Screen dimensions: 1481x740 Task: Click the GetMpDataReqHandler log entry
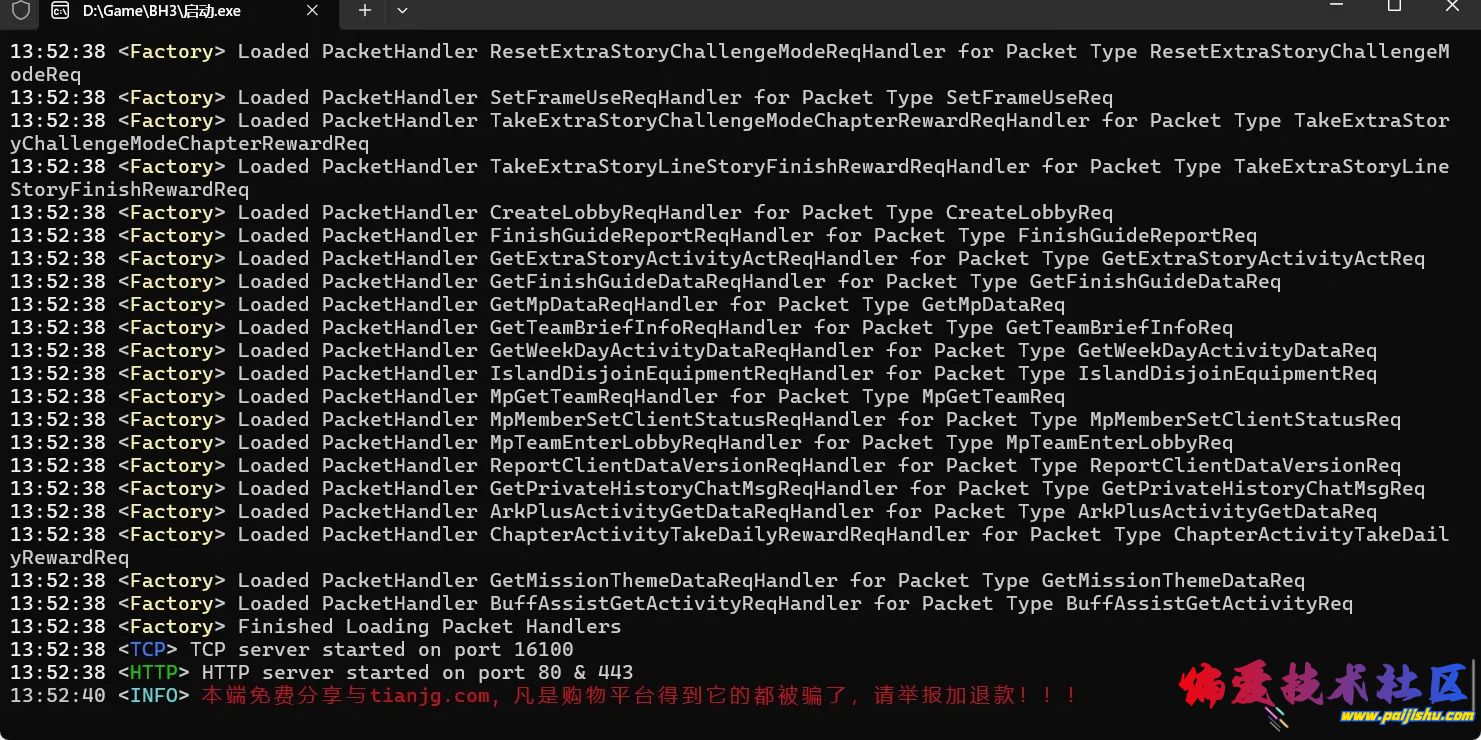537,305
